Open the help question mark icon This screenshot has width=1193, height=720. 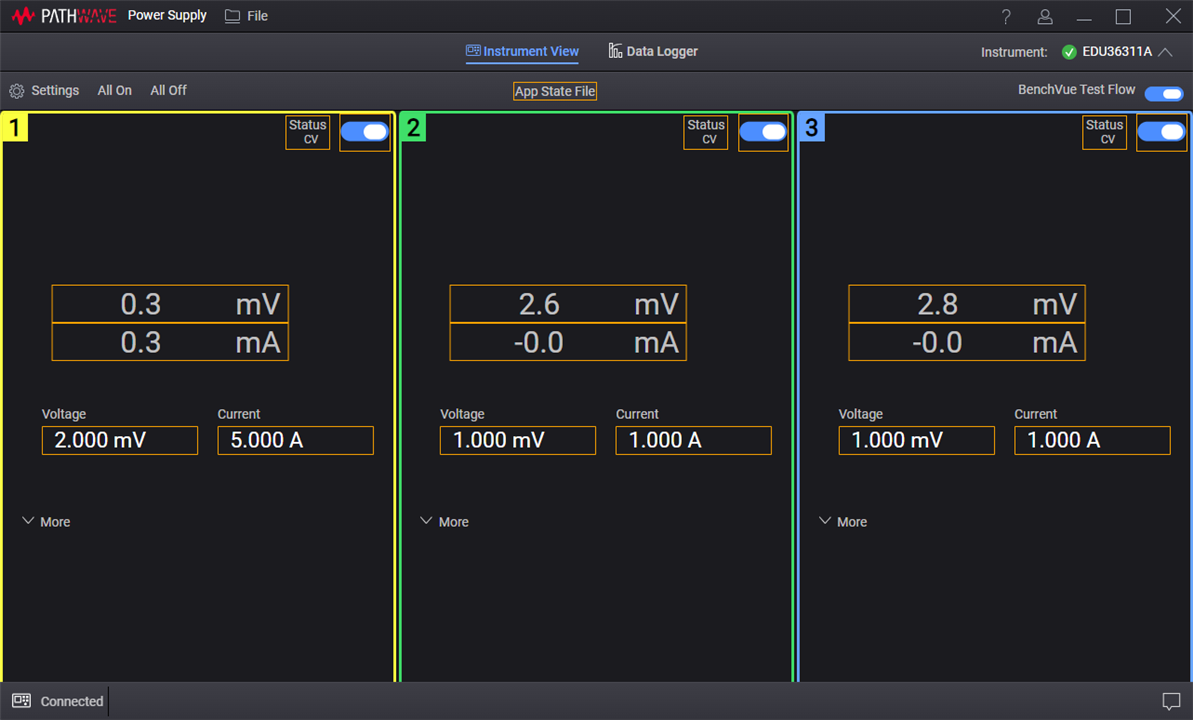click(x=1006, y=16)
